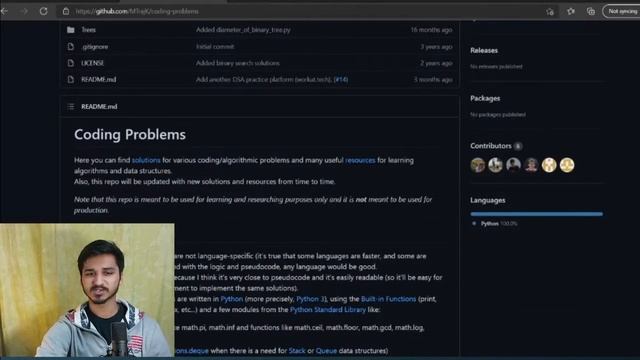Open the first contributor avatar
Image resolution: width=640 pixels, height=360 pixels.
click(x=478, y=165)
